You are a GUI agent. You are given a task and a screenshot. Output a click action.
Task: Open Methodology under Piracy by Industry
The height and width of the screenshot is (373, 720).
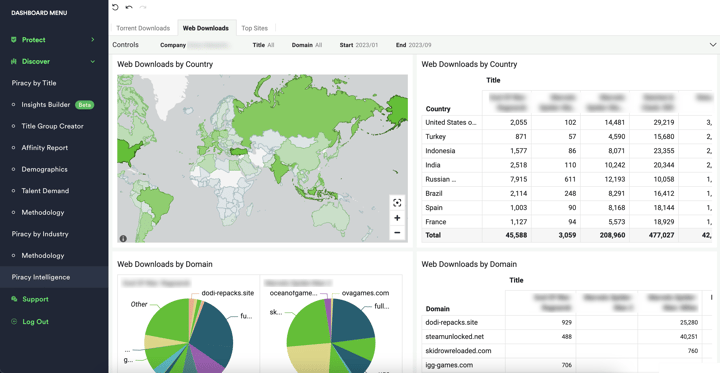[43, 256]
